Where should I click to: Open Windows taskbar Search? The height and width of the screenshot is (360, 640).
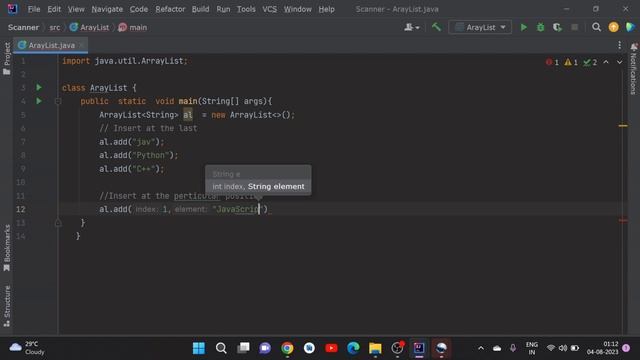[221, 348]
